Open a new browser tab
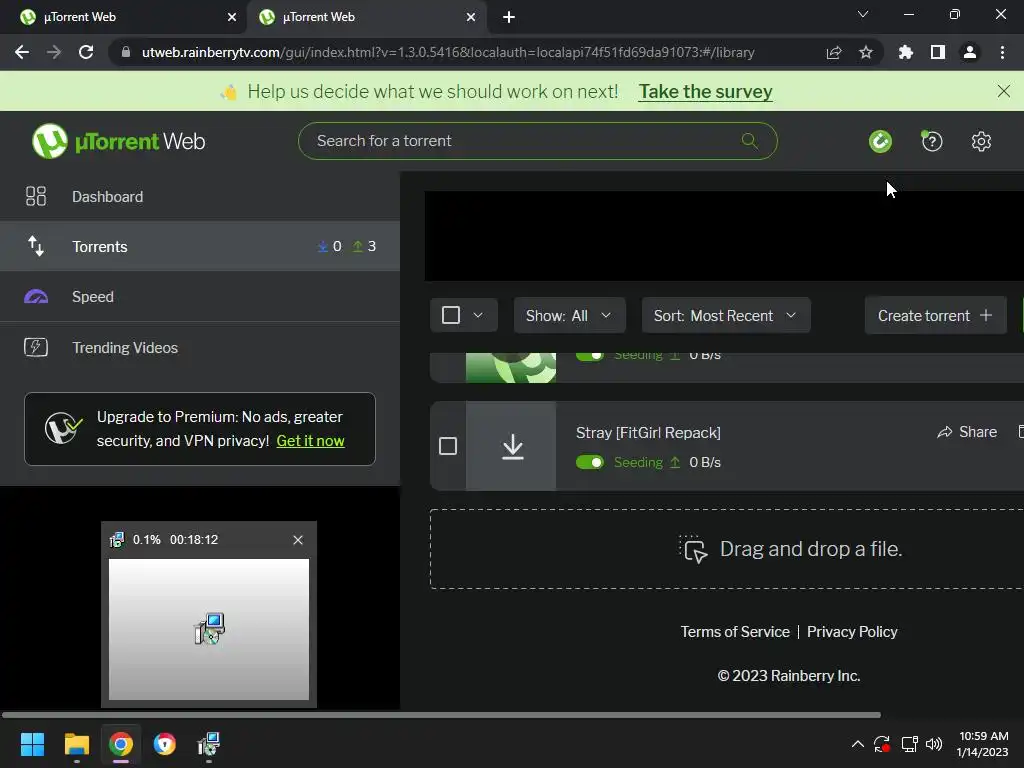Image resolution: width=1024 pixels, height=768 pixels. 509,17
